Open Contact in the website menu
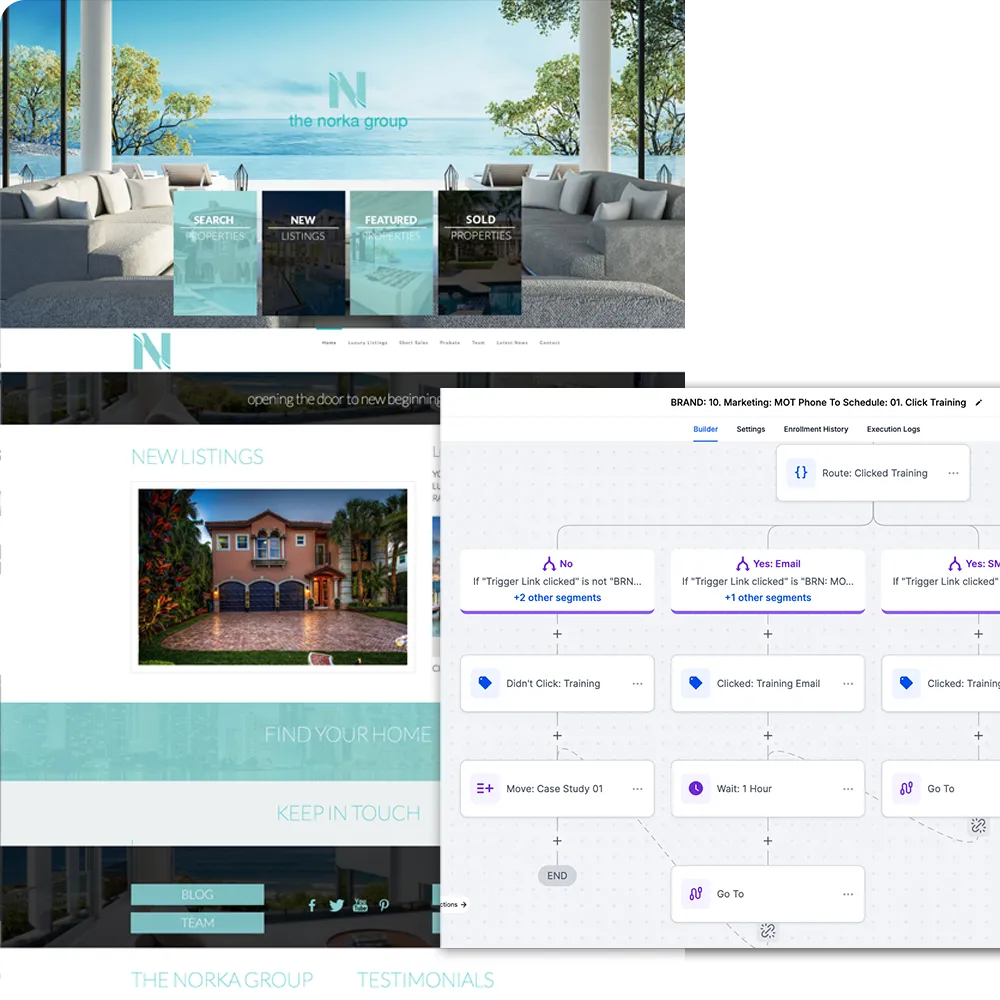1000x1000 pixels. pyautogui.click(x=550, y=343)
